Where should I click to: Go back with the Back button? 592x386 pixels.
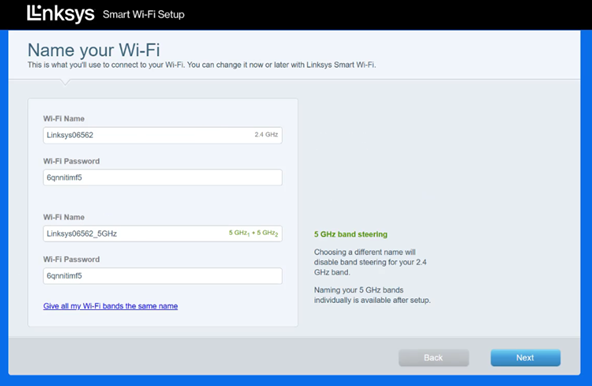point(434,358)
